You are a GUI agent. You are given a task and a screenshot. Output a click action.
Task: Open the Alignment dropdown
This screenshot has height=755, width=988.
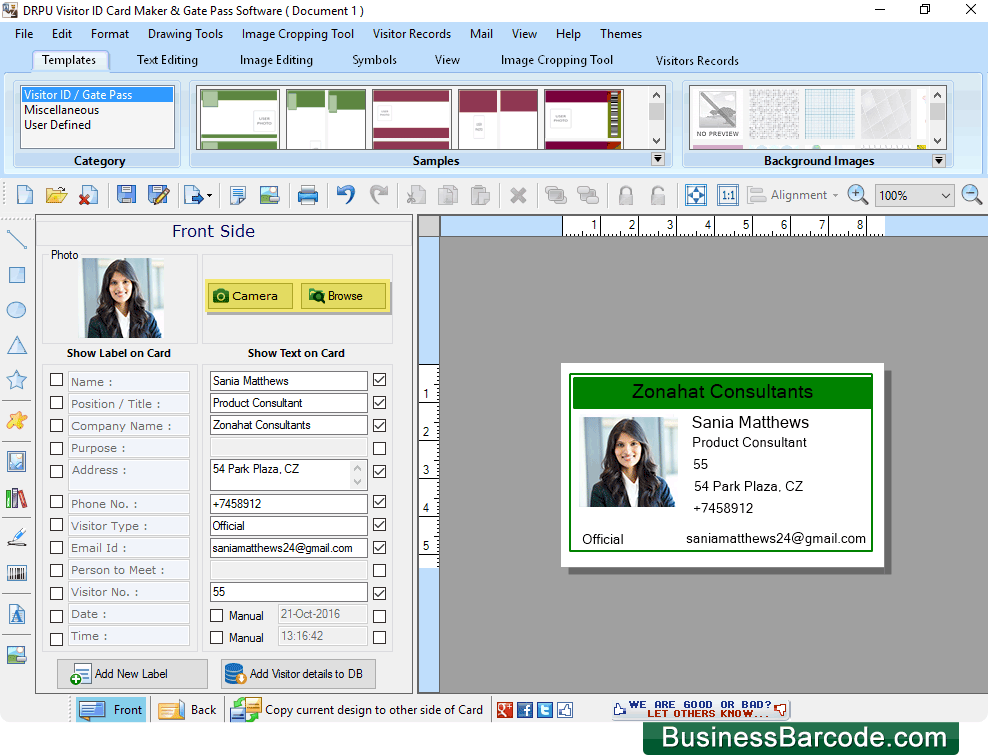796,194
